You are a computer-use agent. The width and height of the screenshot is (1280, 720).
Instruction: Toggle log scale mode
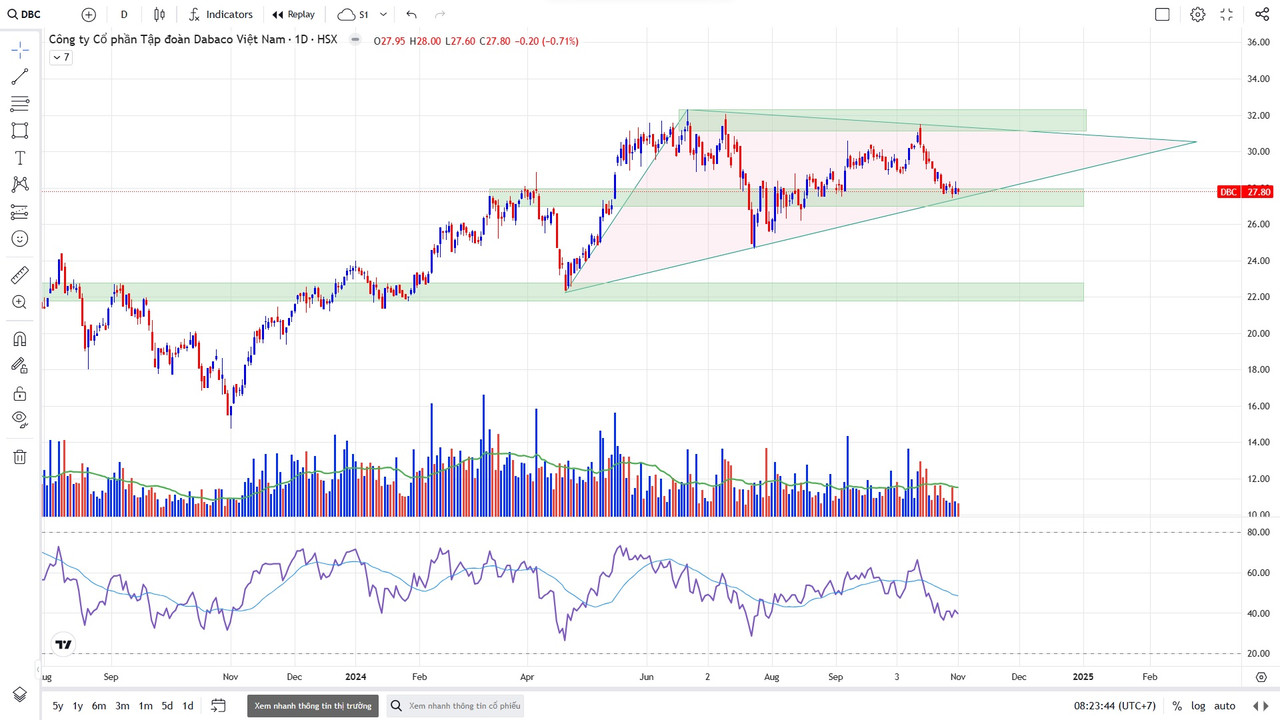1198,706
